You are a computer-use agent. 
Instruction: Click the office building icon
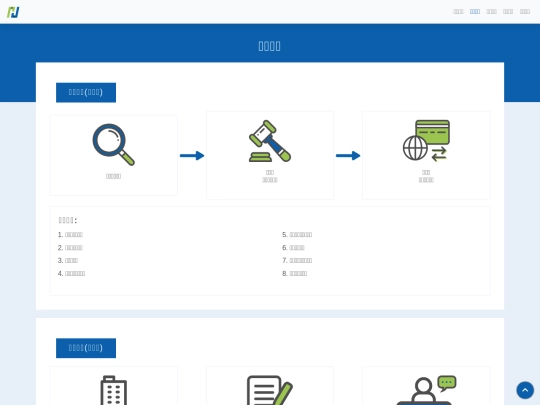tap(114, 390)
